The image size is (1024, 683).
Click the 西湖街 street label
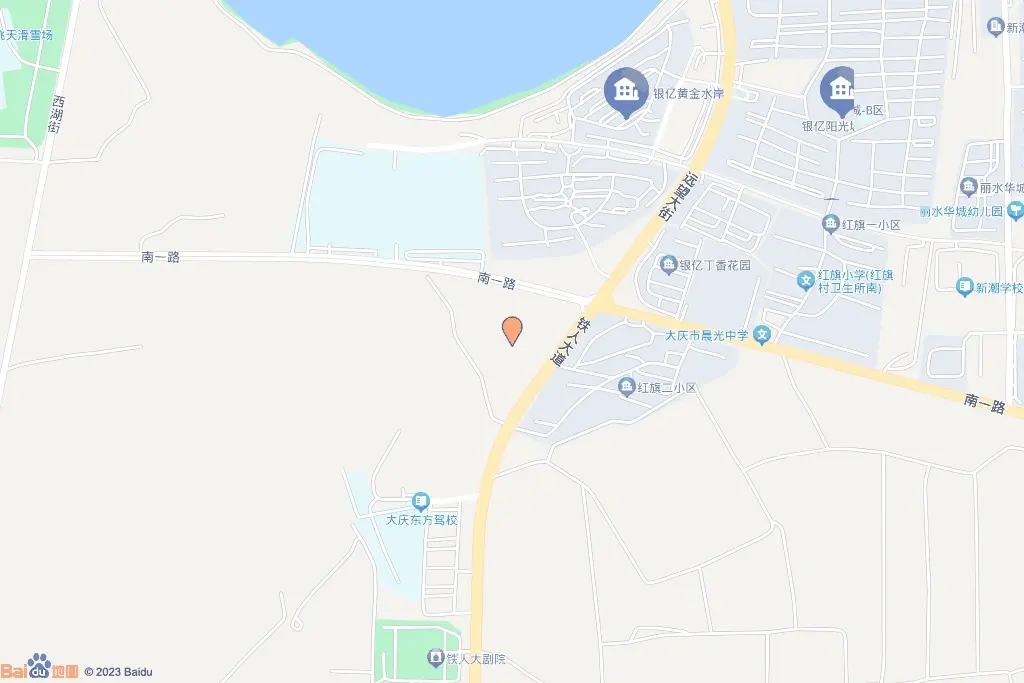point(56,114)
